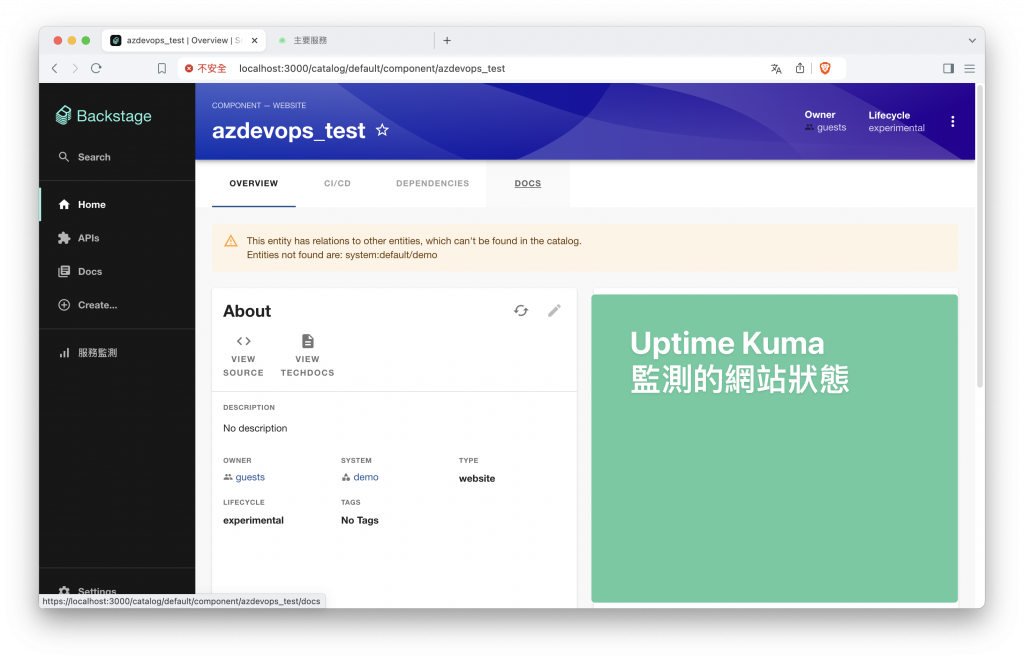Viewport: 1024px width, 660px height.
Task: Click experimental under Lifecycle in header
Action: tap(896, 128)
